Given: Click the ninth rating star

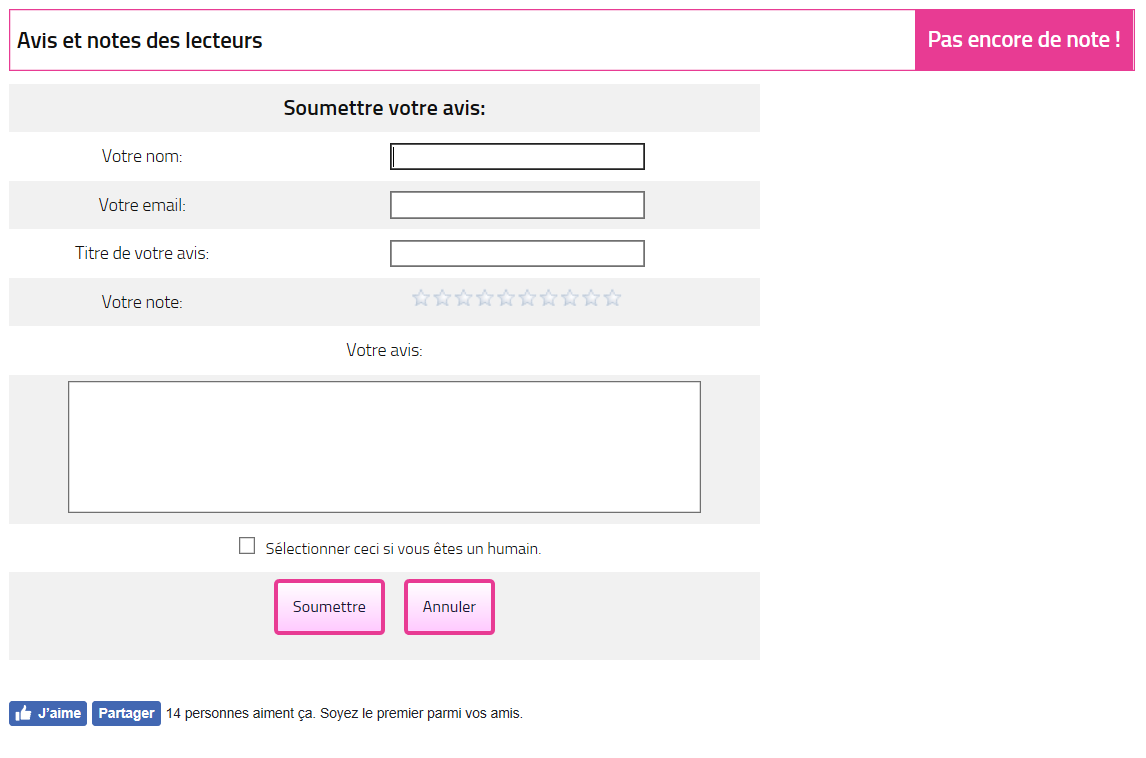Looking at the screenshot, I should click(x=591, y=298).
